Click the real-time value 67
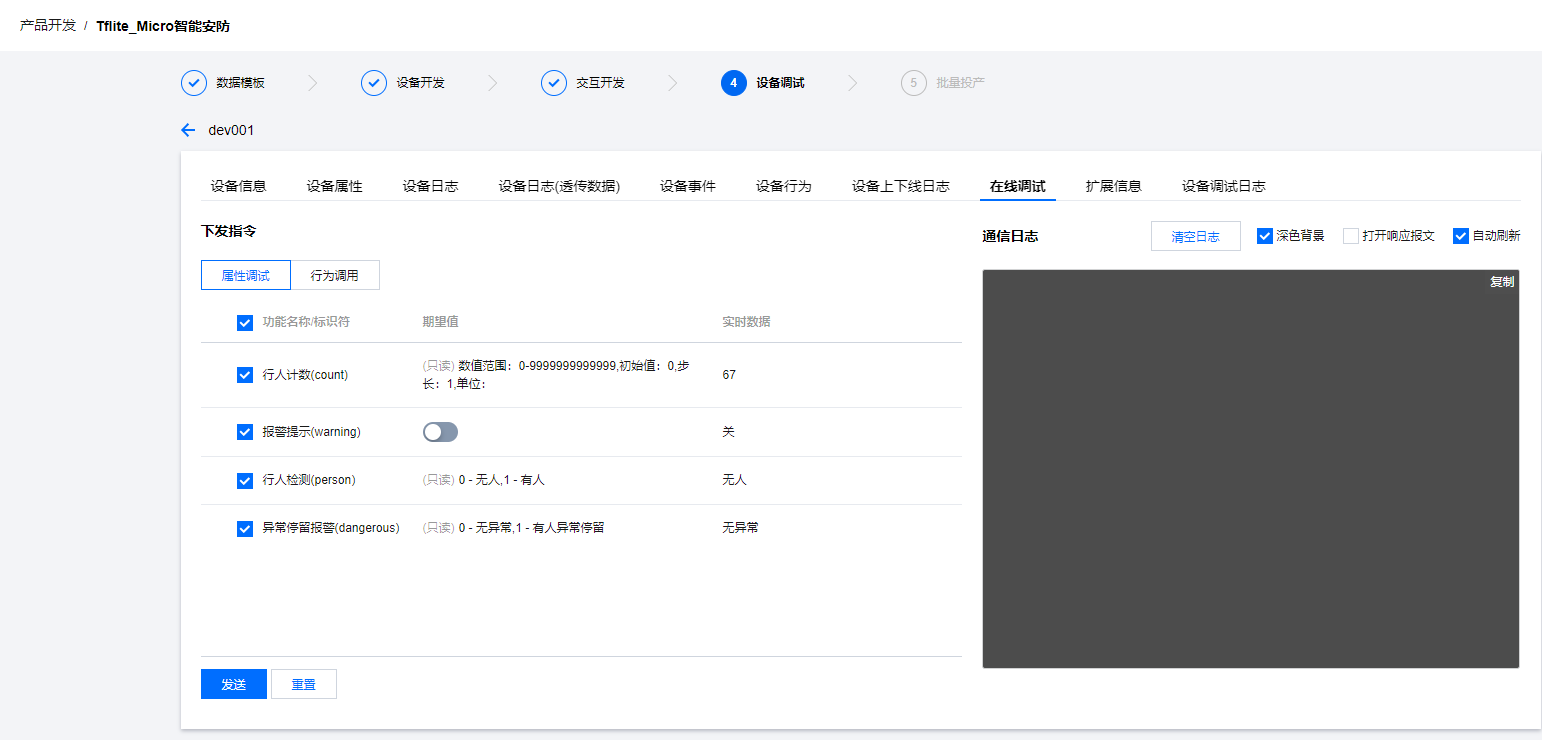This screenshot has width=1542, height=740. (729, 375)
